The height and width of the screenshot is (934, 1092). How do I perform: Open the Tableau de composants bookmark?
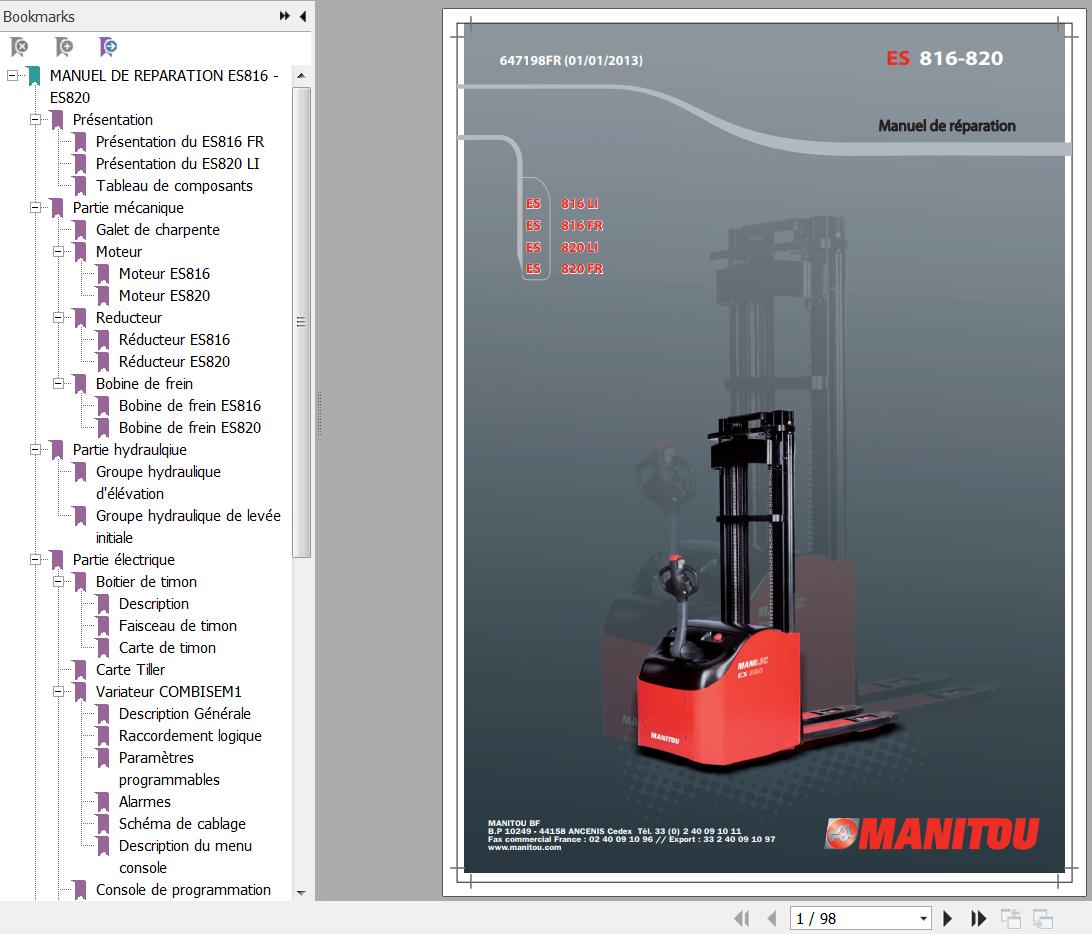pos(174,186)
